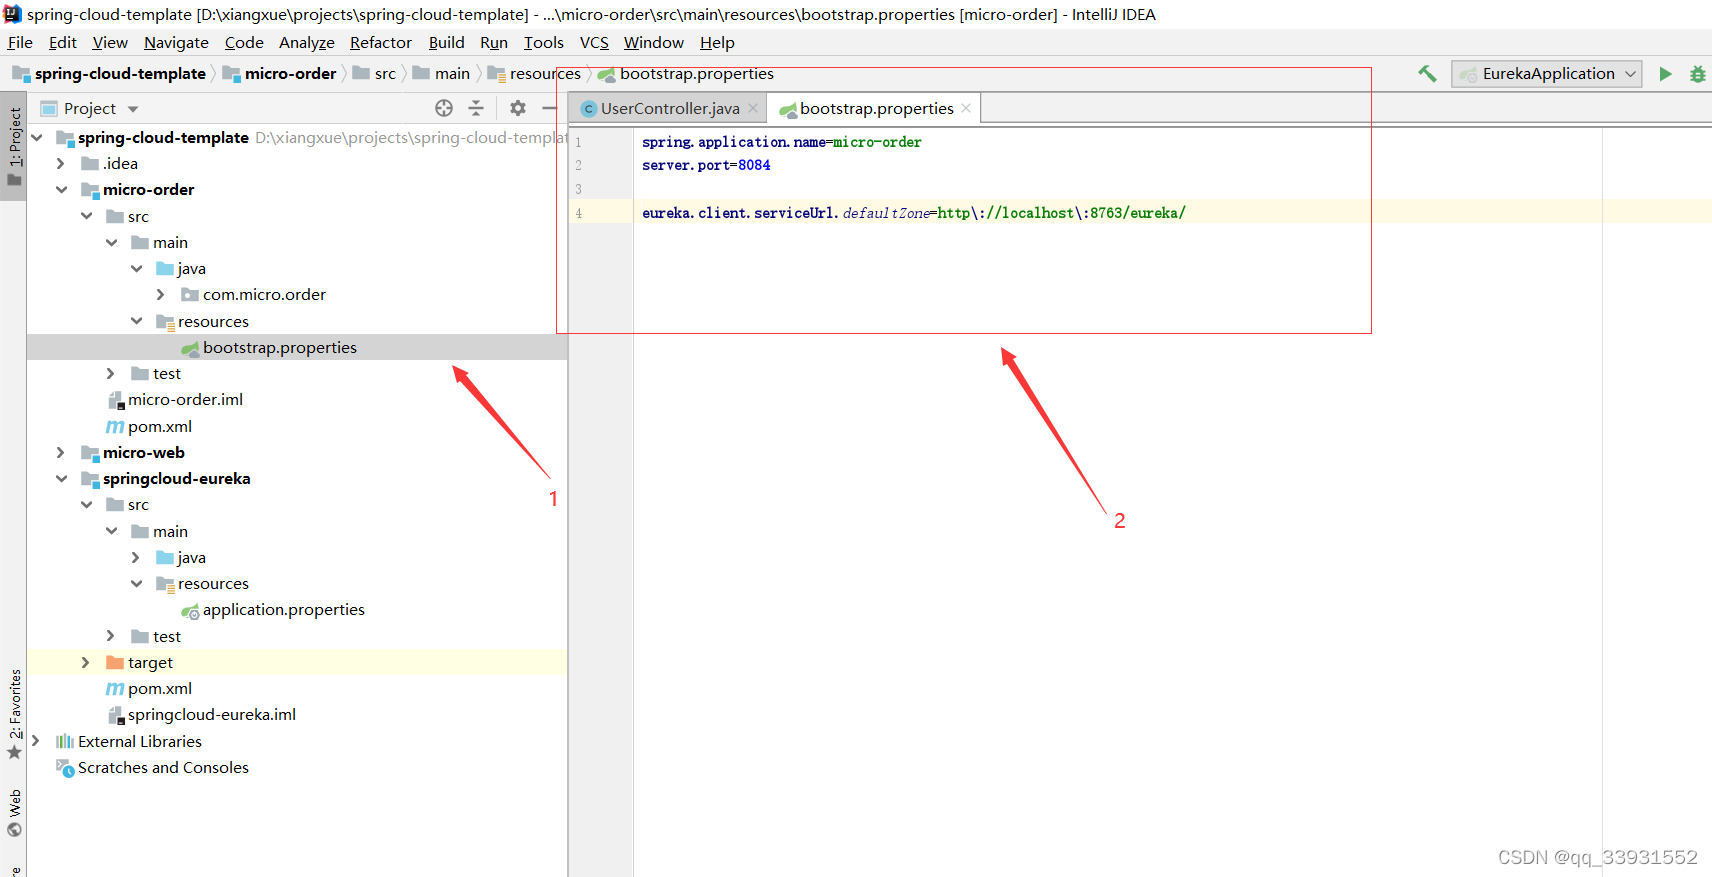Open the File menu
The height and width of the screenshot is (877, 1712).
(20, 42)
